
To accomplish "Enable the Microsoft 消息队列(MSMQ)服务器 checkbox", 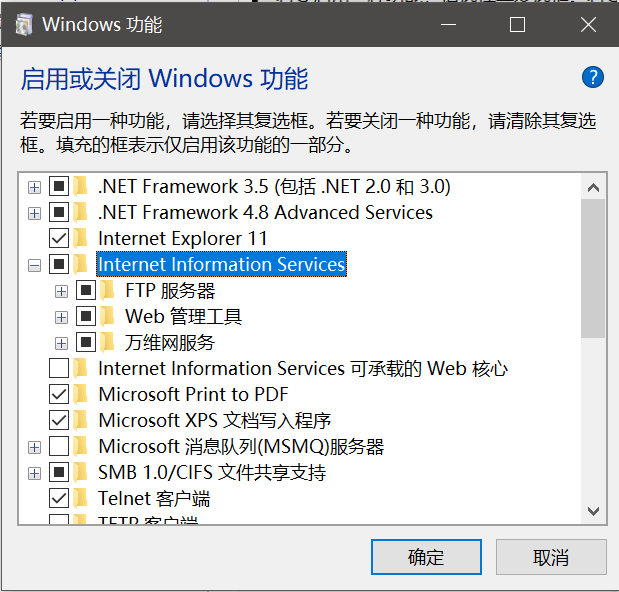I will 59,447.
